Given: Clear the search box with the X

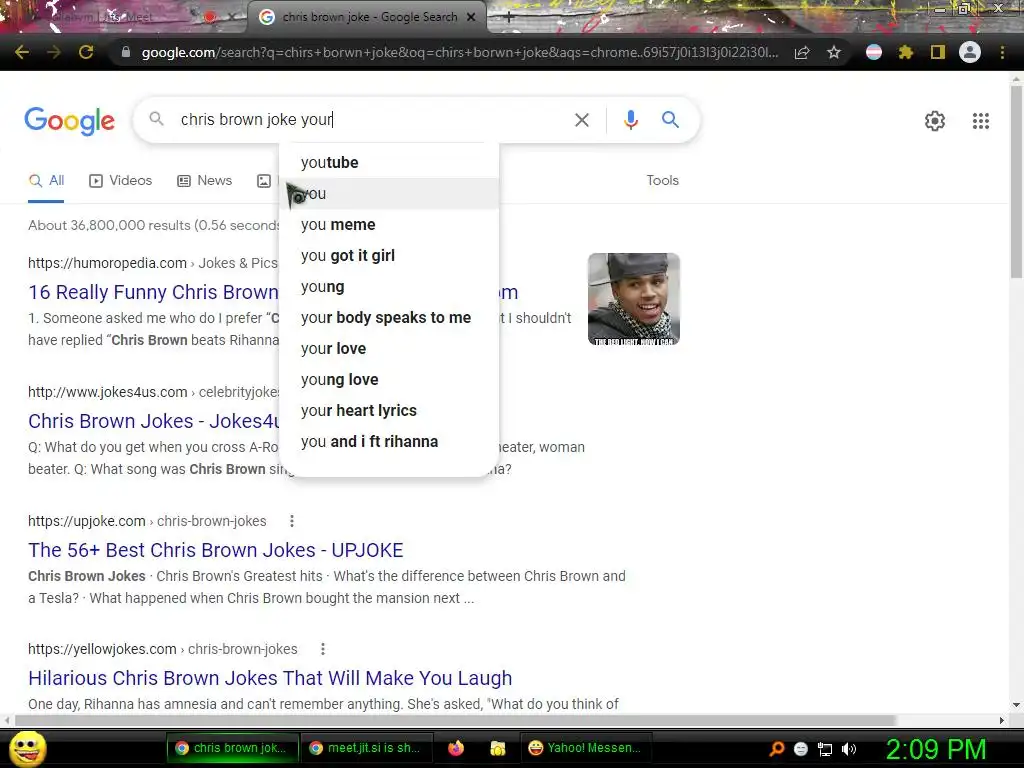Looking at the screenshot, I should click(581, 120).
